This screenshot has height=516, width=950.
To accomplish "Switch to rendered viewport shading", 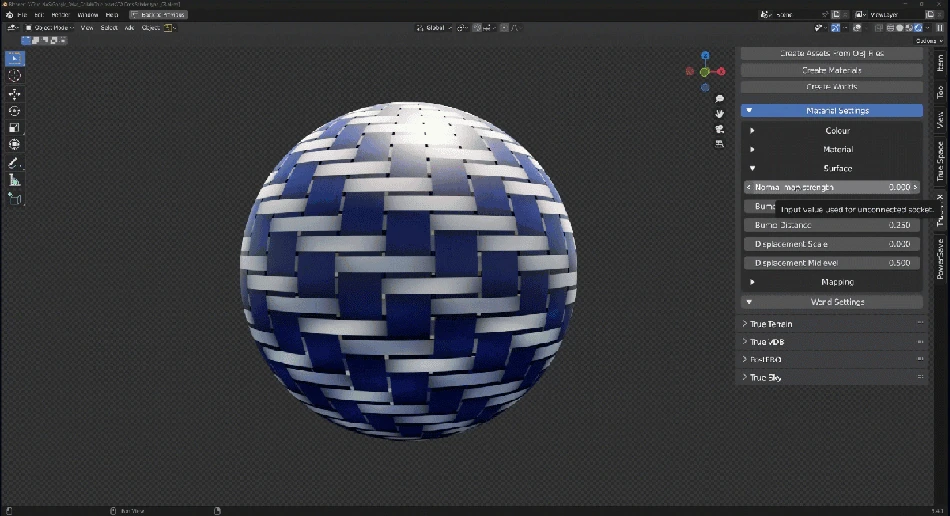I will pos(918,28).
